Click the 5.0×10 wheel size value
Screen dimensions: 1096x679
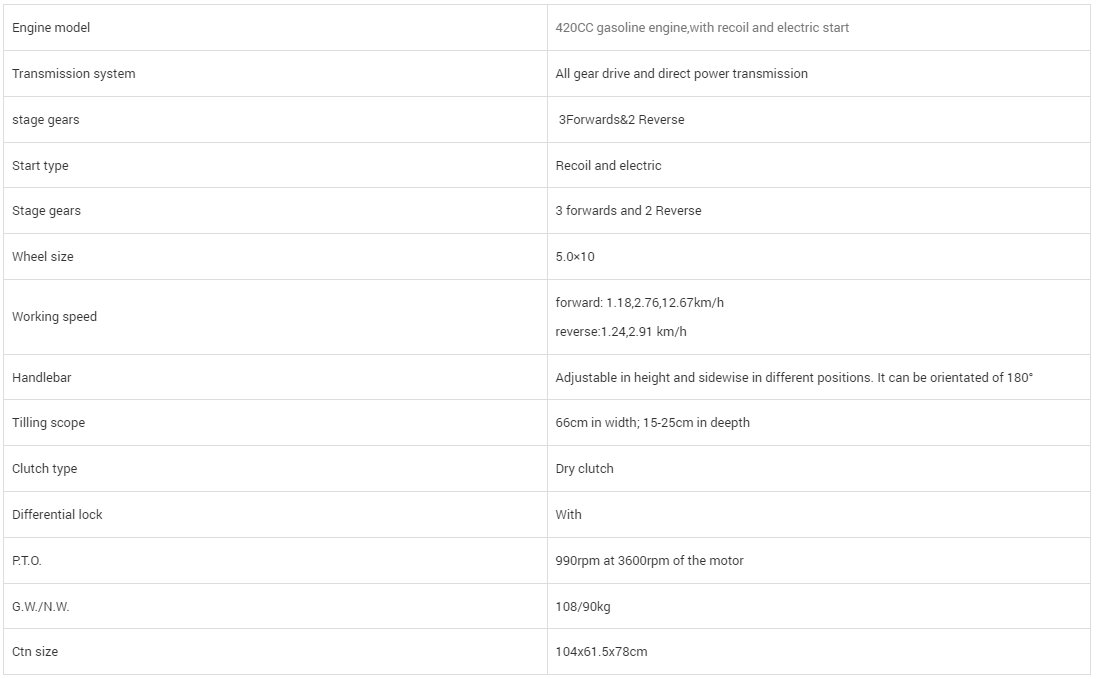pos(575,257)
